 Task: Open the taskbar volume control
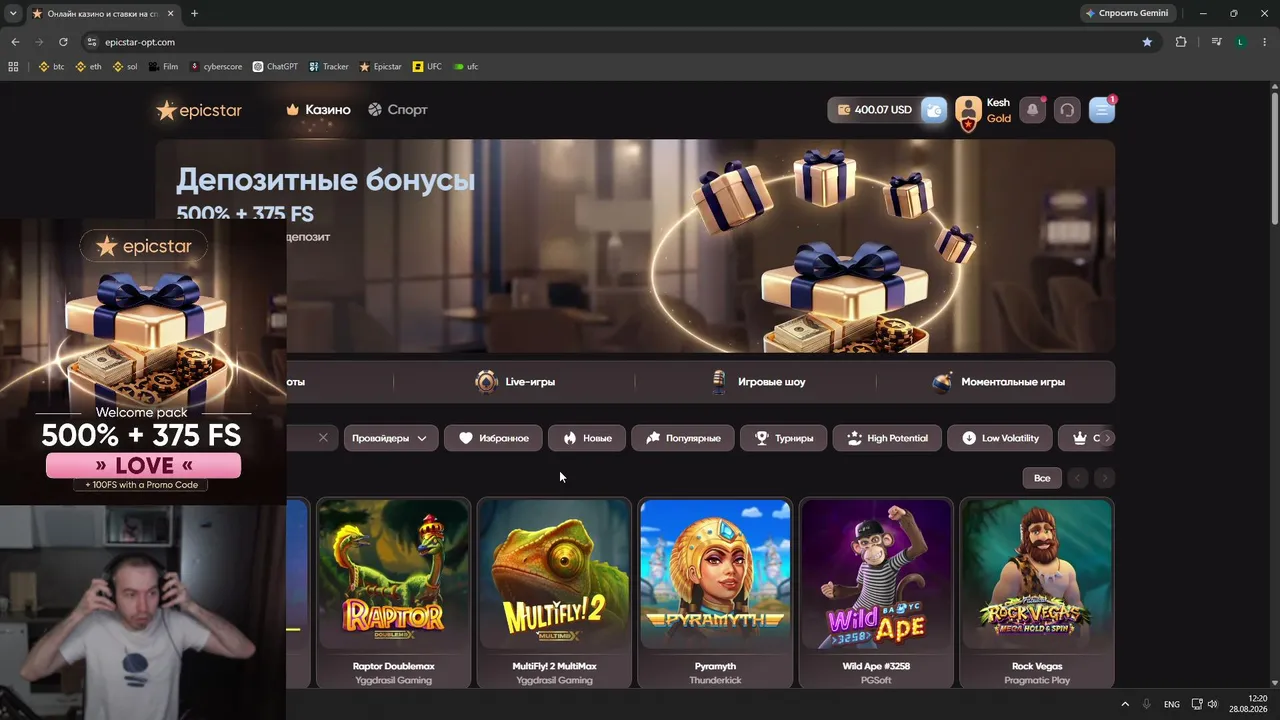point(1213,704)
